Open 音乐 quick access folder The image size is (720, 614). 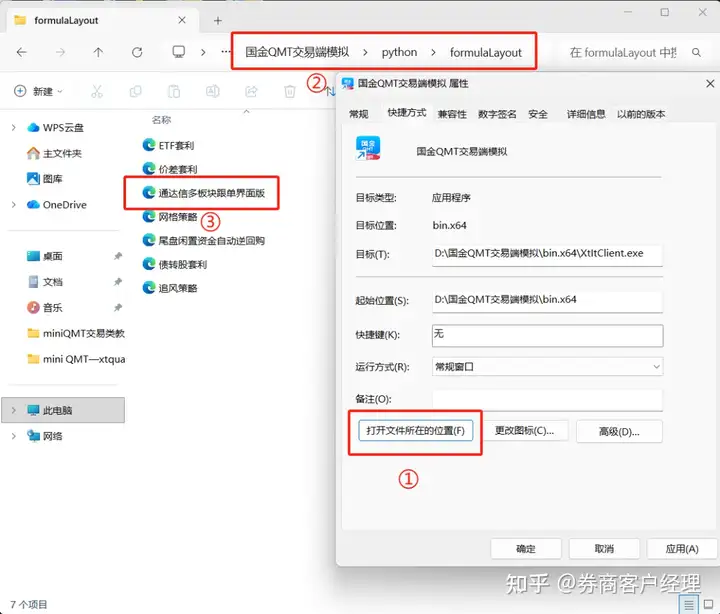pos(45,308)
